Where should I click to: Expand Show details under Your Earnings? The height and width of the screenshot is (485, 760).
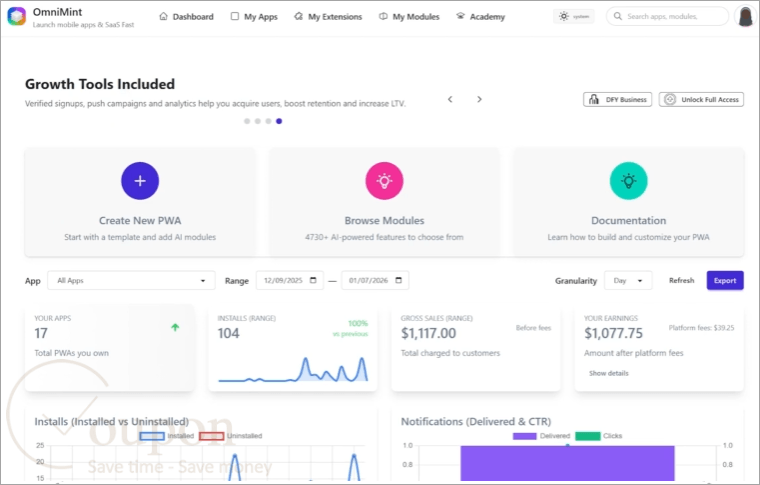609,373
